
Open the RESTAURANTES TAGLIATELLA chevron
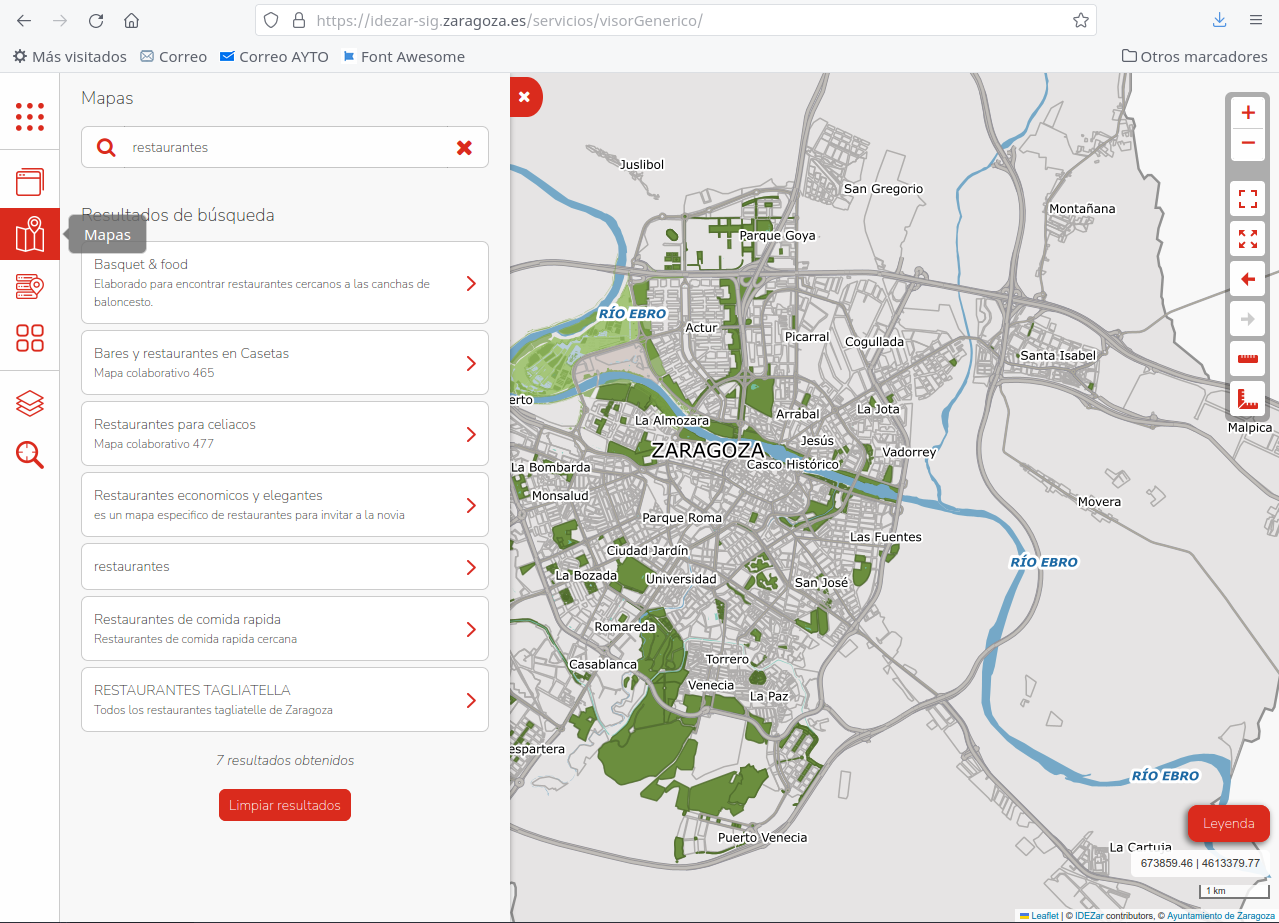471,700
